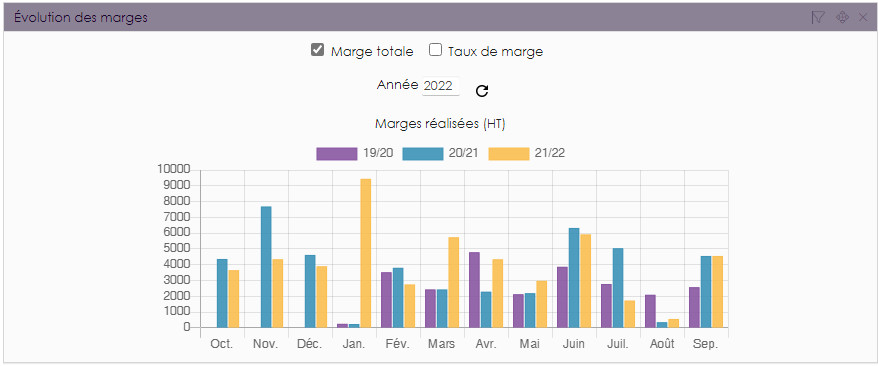
Task: Close the Évolution des marges widget
Action: point(863,18)
